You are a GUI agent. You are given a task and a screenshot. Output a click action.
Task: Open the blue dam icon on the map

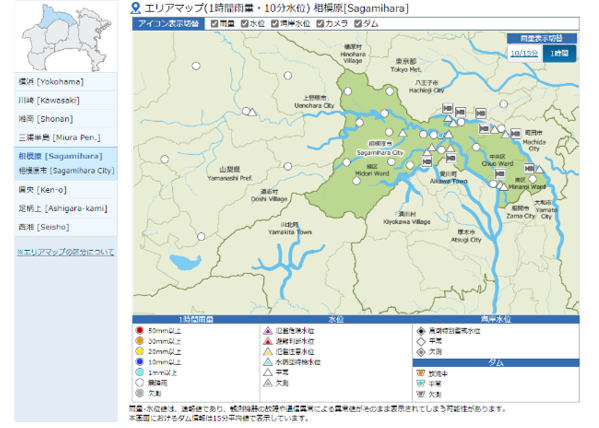click(x=440, y=136)
